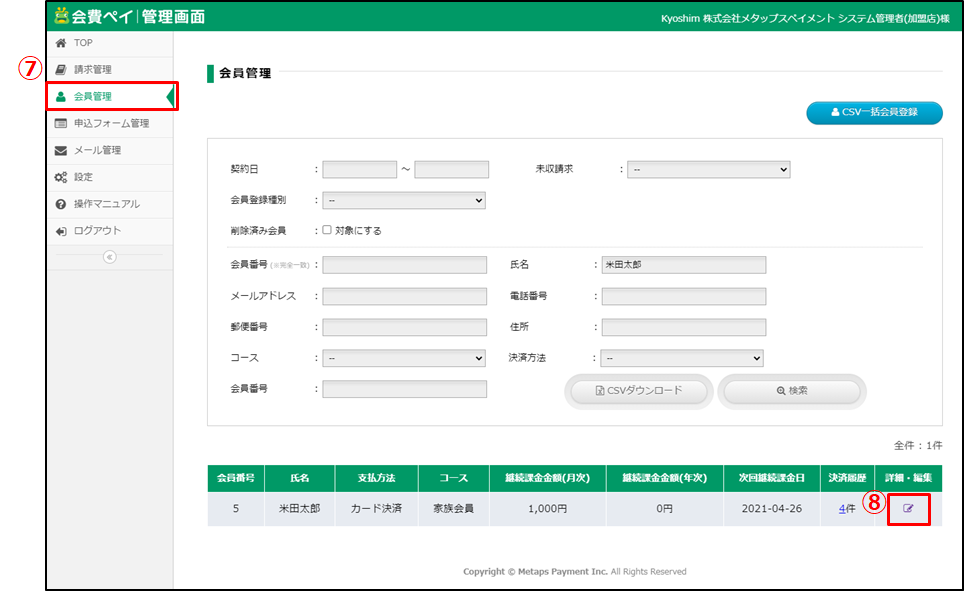The width and height of the screenshot is (964, 591).
Task: Open the edit icon for member 米田太郎
Action: coord(908,509)
